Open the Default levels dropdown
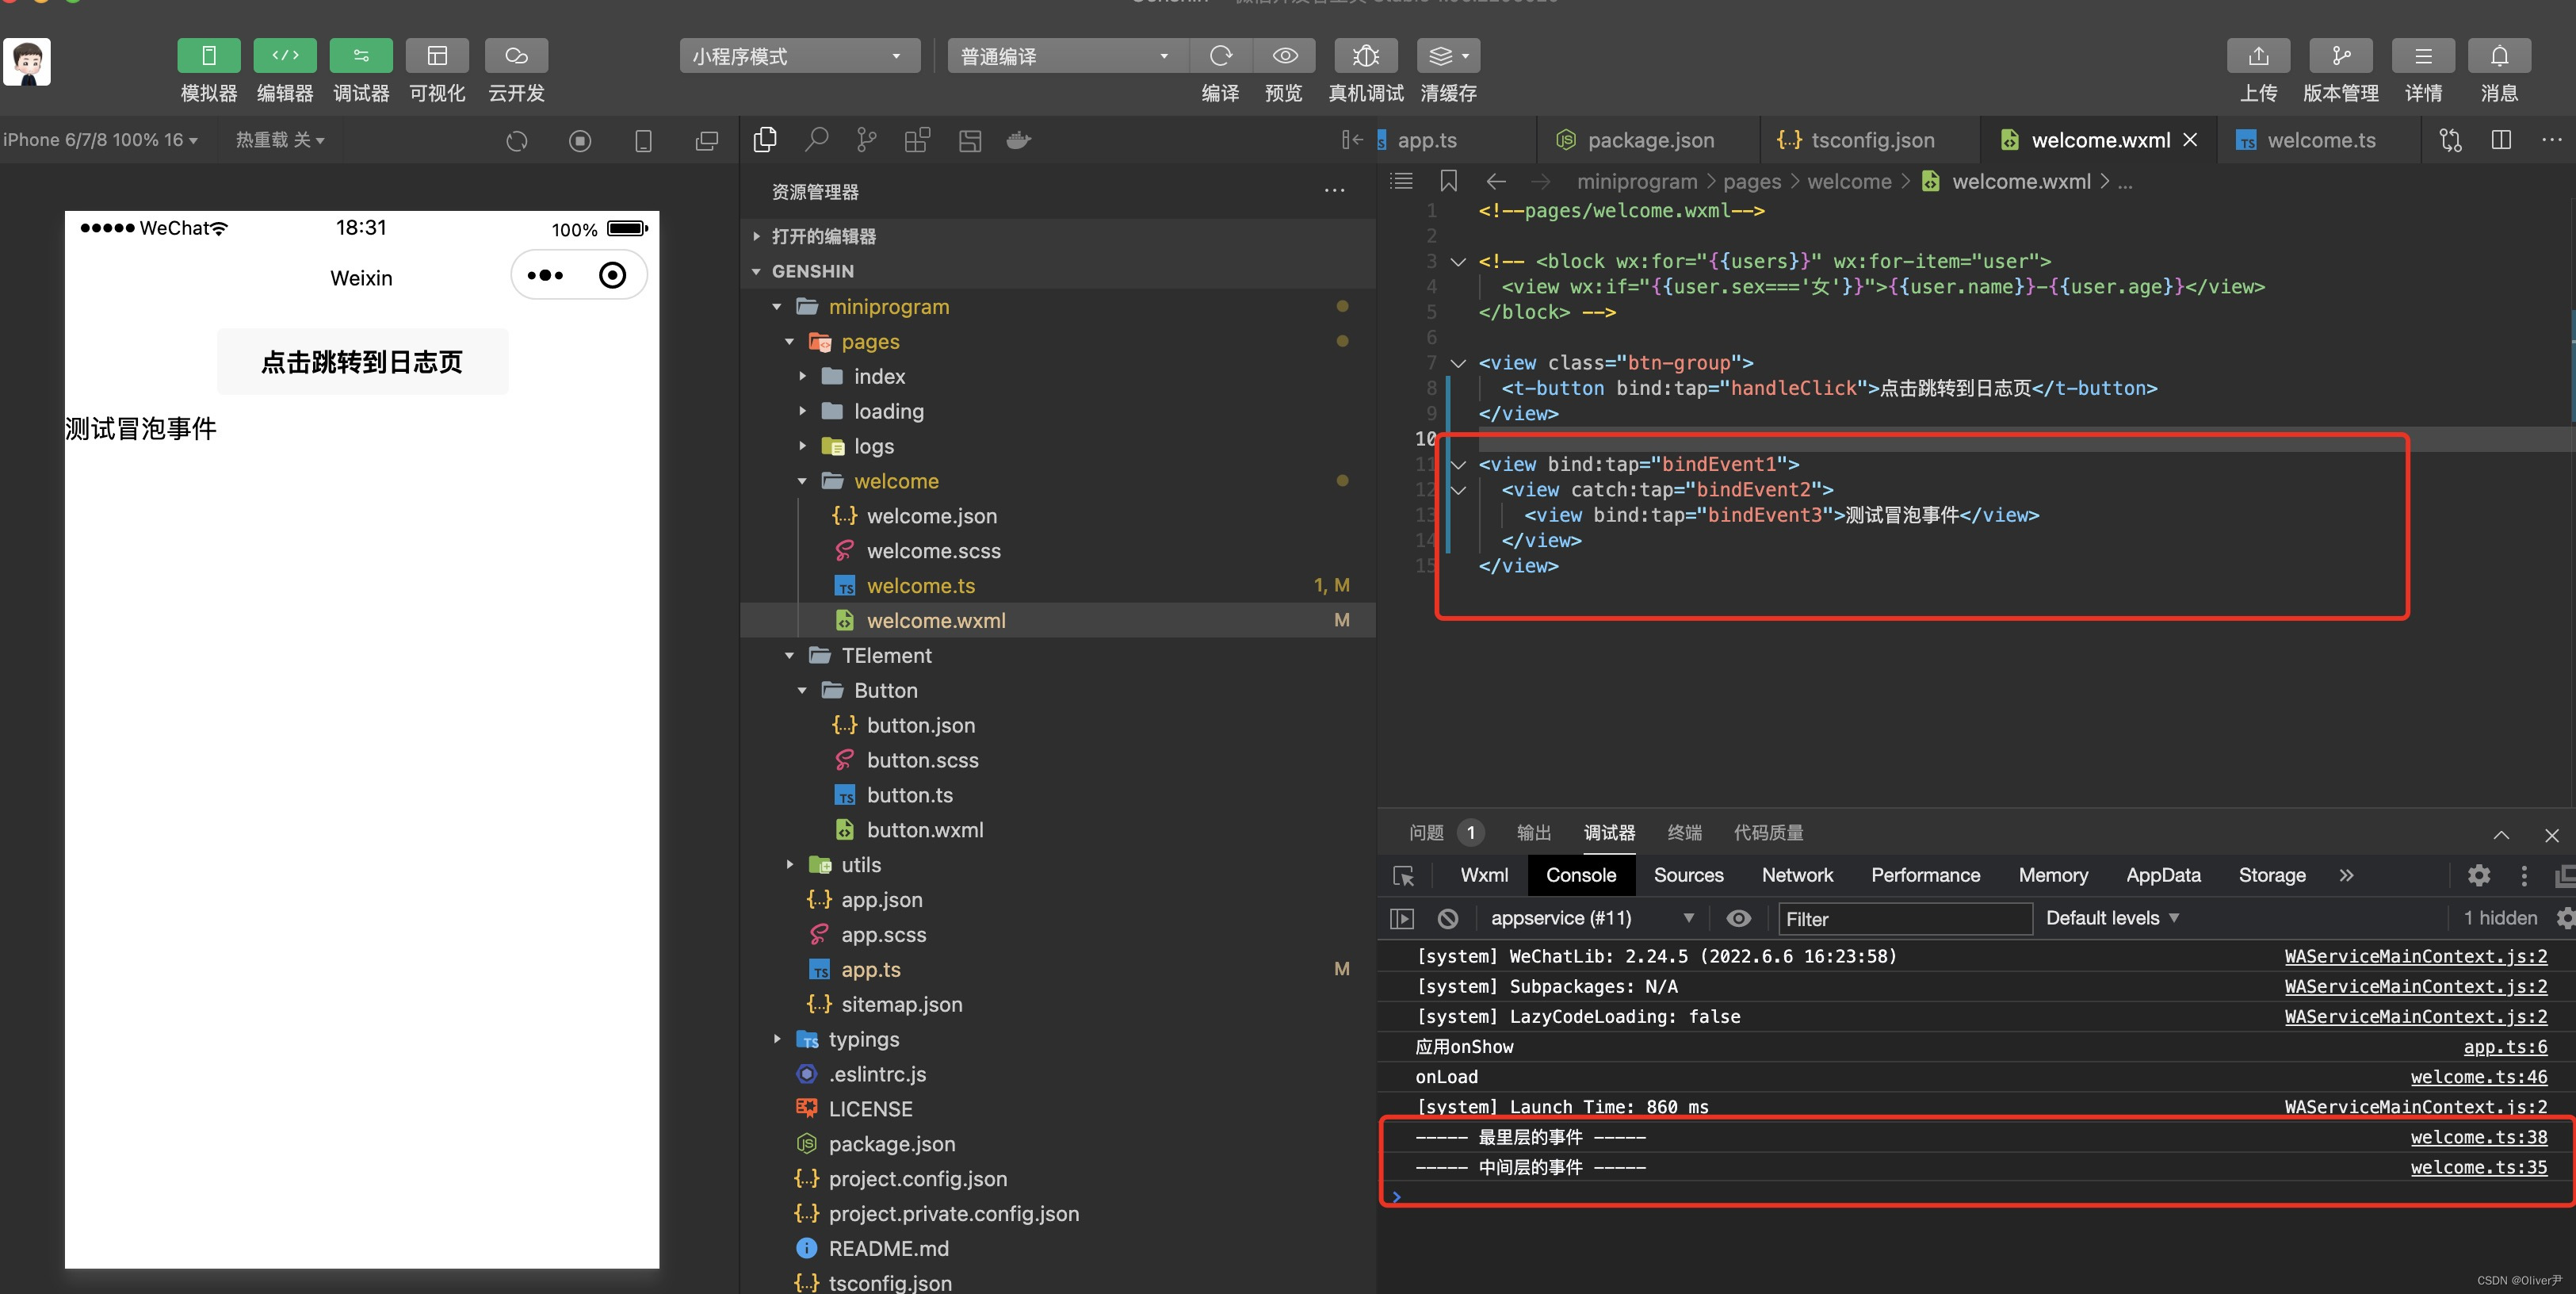 click(2111, 918)
